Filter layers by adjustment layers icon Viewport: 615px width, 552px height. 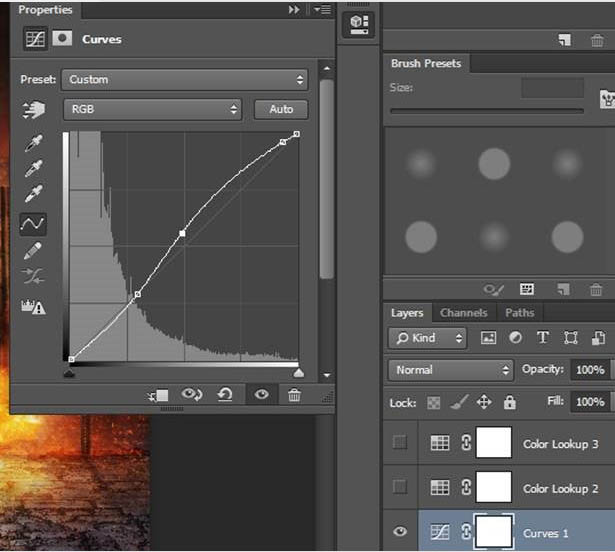point(515,337)
